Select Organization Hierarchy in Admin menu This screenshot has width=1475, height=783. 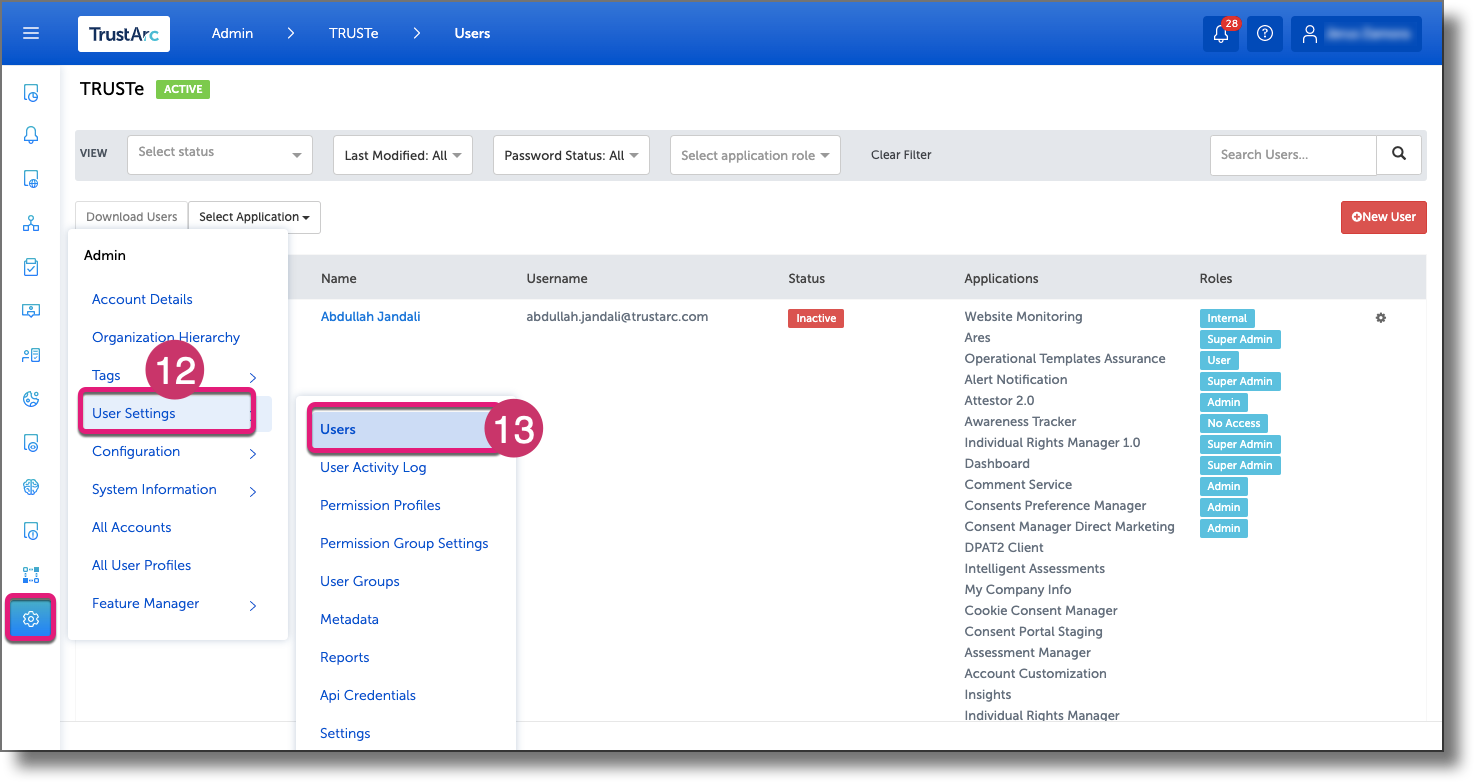click(166, 337)
